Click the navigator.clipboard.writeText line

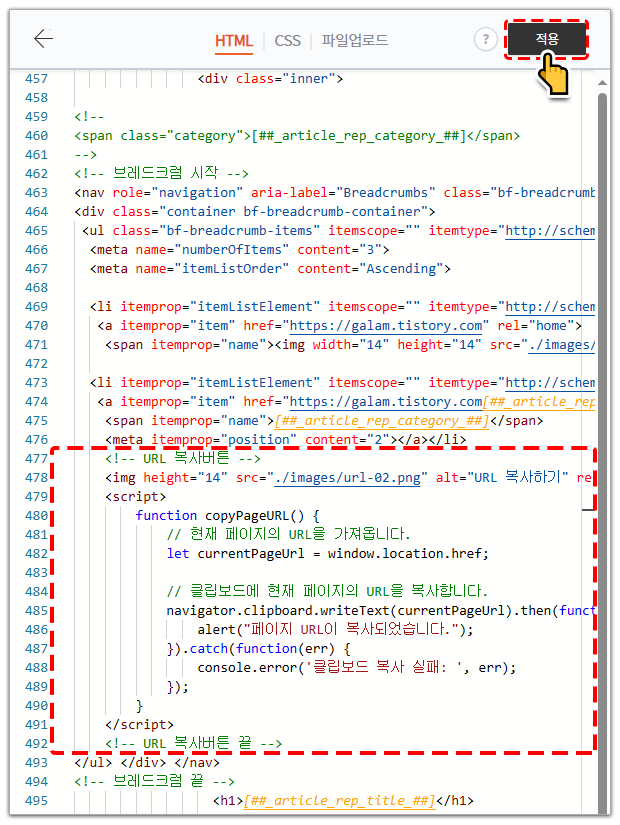click(x=381, y=610)
